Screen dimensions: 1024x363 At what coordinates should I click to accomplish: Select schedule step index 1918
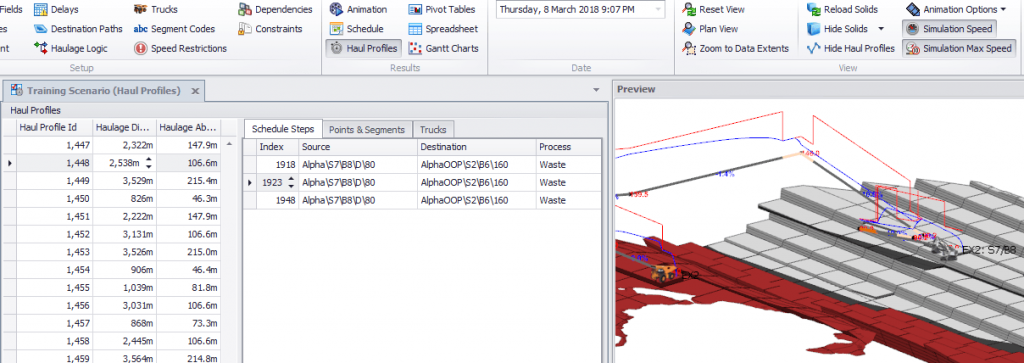coord(422,165)
